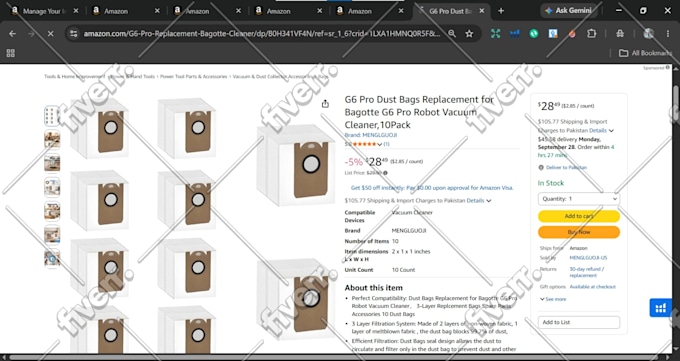Click the Ask Gemini button
The width and height of the screenshot is (680, 361).
(569, 11)
